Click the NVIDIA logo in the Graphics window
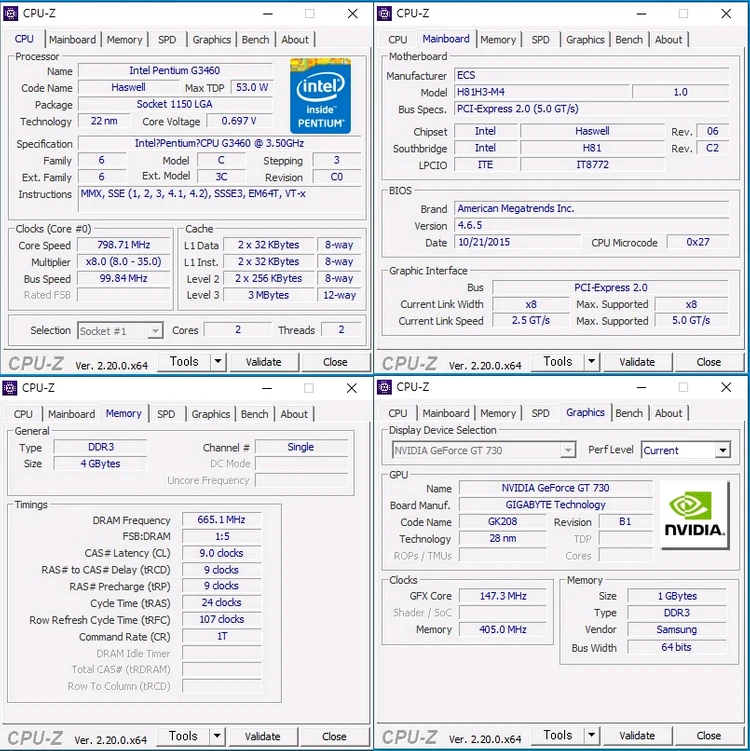This screenshot has width=750, height=751. (694, 515)
